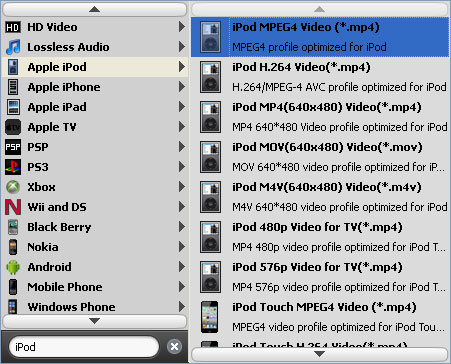Click the iPod 576p Video for TV icon
Screen dimensions: 451x364
(x=210, y=277)
